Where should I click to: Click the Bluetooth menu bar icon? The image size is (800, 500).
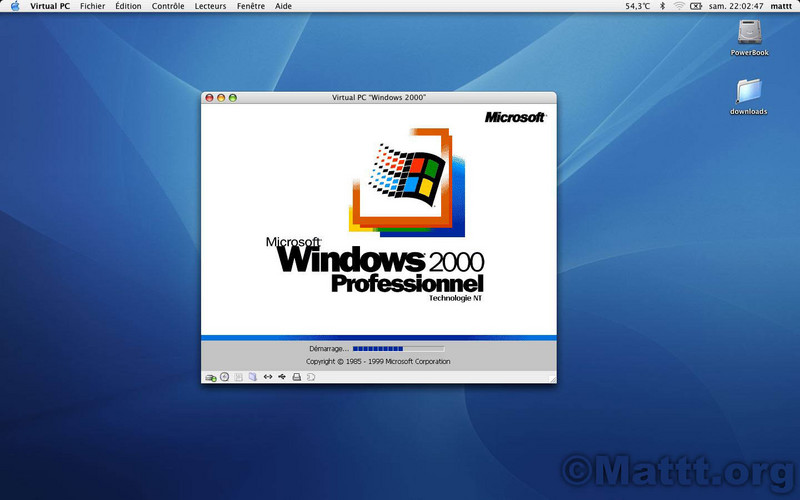(x=662, y=6)
